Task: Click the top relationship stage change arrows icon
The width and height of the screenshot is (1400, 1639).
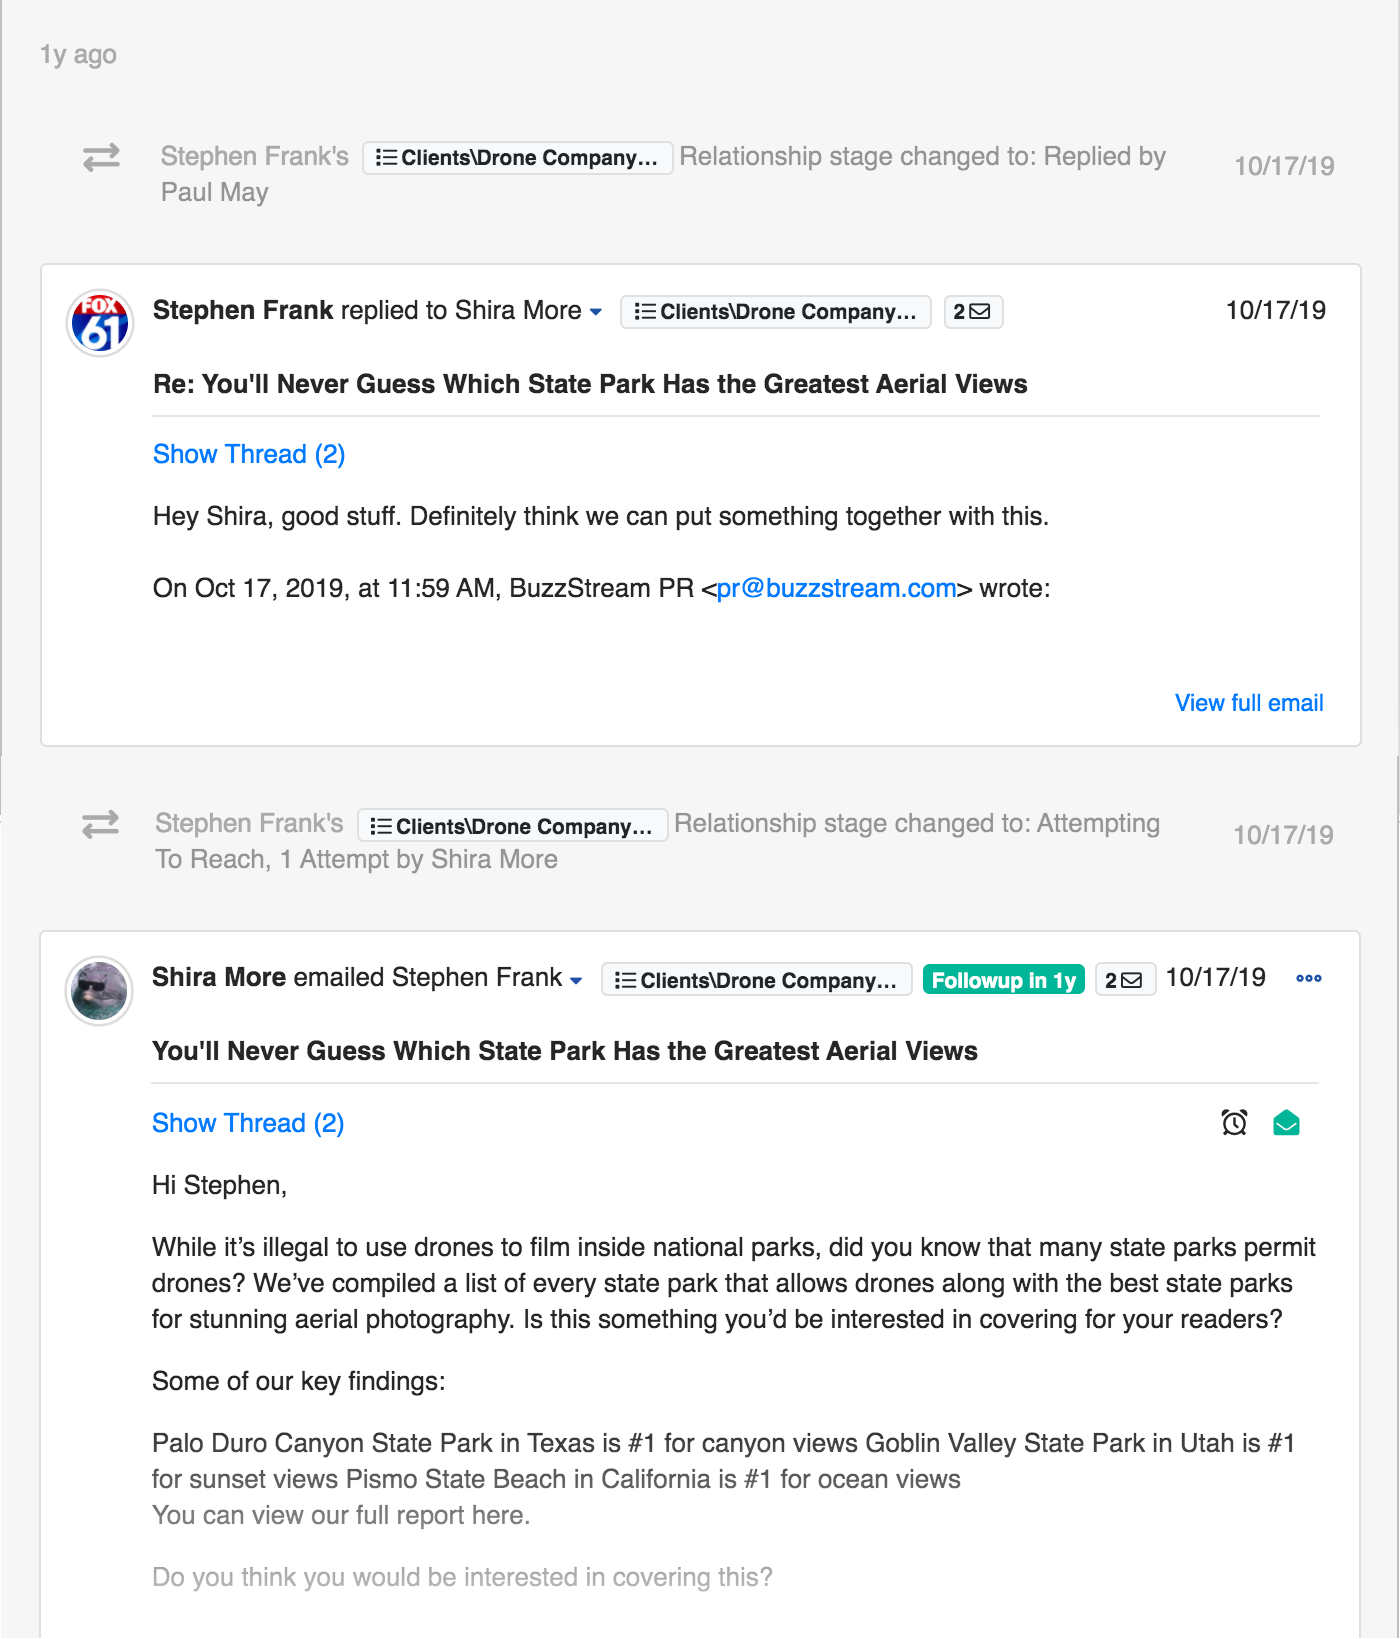Action: pyautogui.click(x=101, y=157)
